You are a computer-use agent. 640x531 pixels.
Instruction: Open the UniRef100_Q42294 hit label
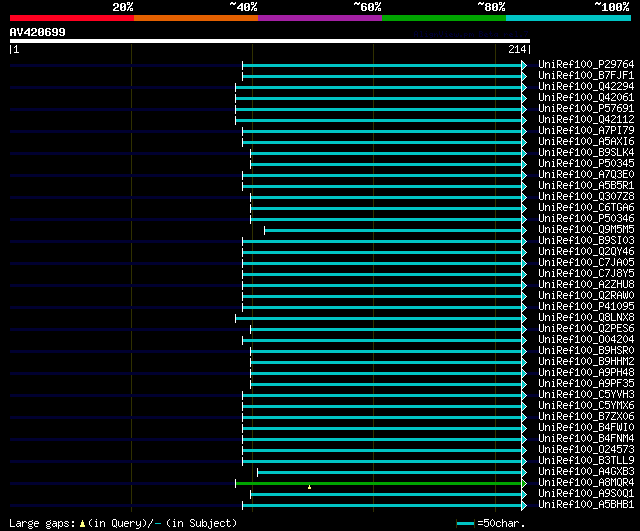click(x=586, y=86)
